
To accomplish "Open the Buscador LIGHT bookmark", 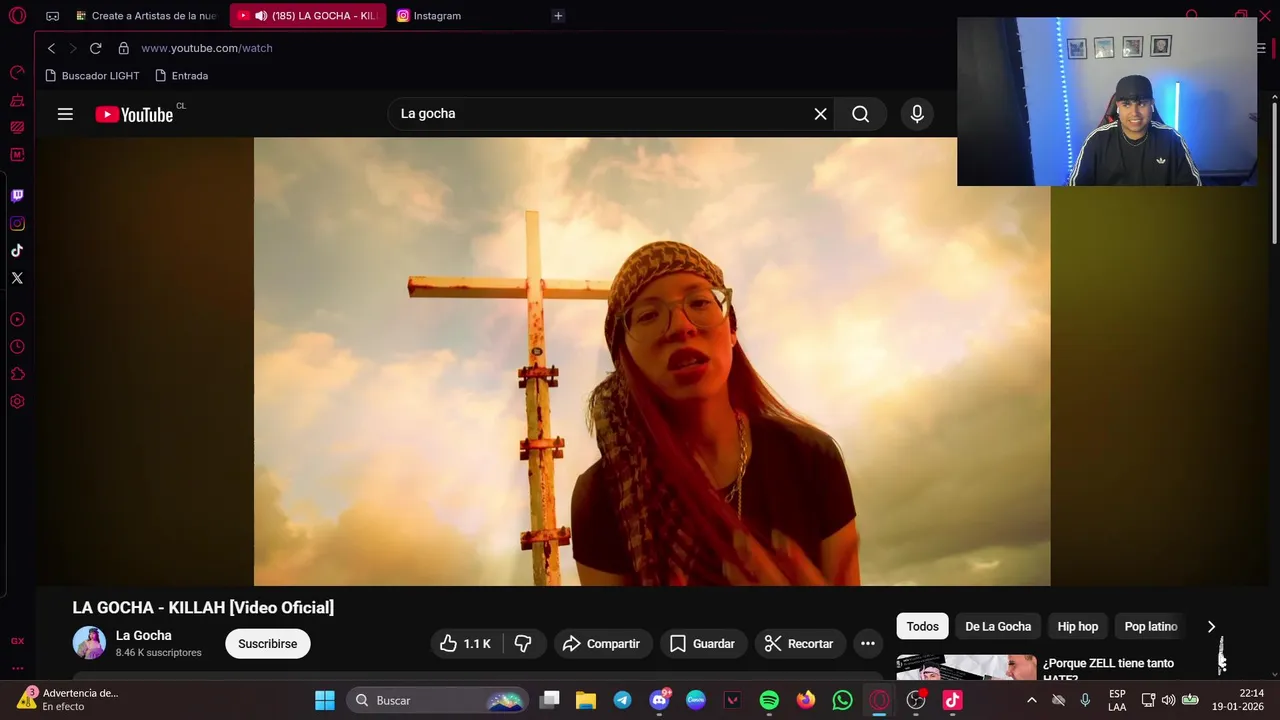I will point(92,76).
